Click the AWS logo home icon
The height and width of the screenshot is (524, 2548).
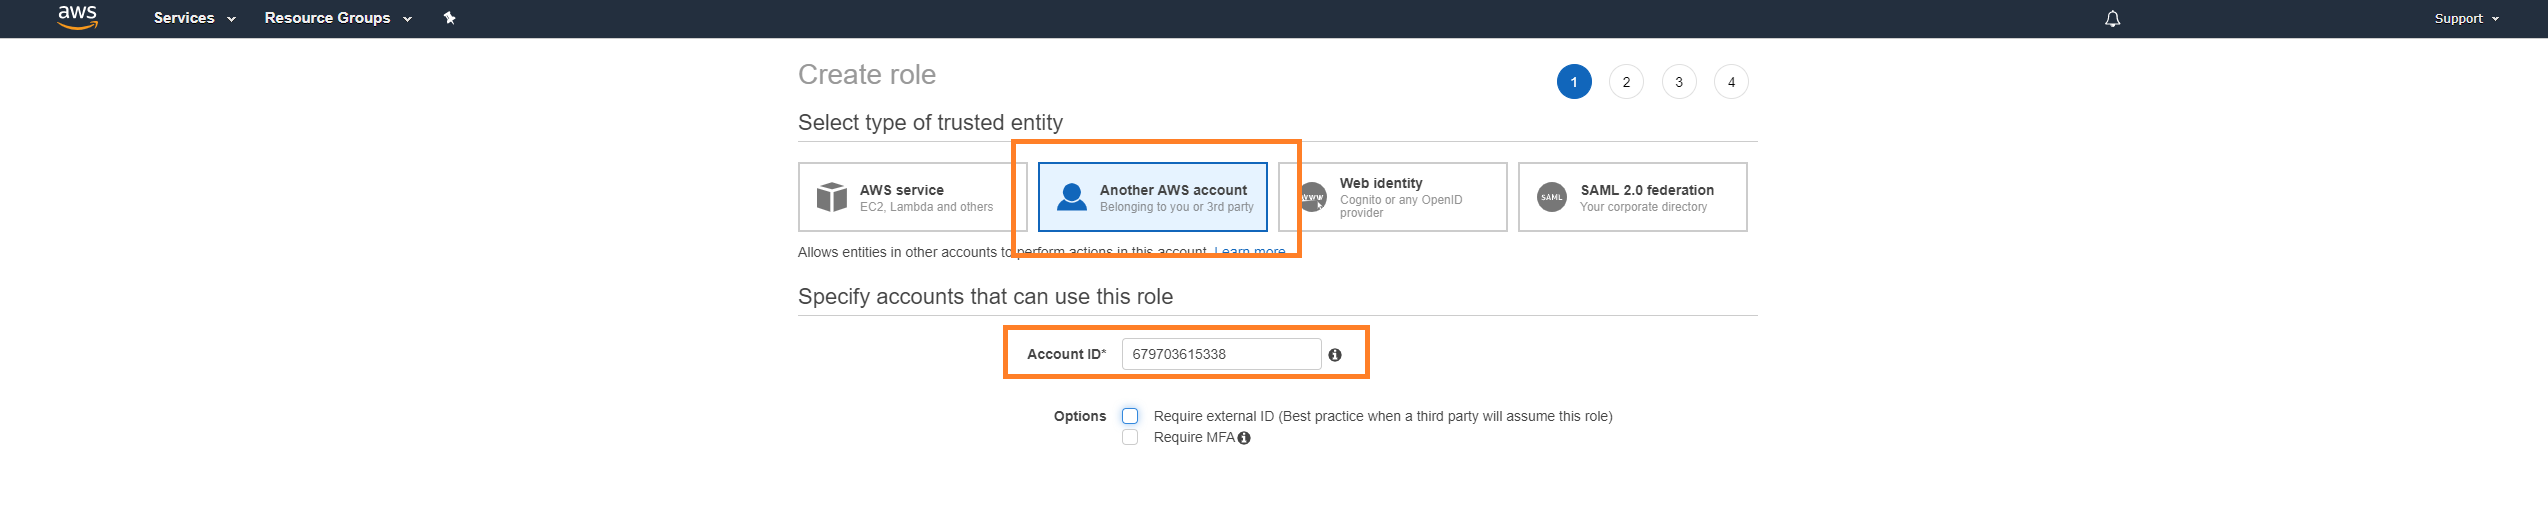click(x=77, y=17)
